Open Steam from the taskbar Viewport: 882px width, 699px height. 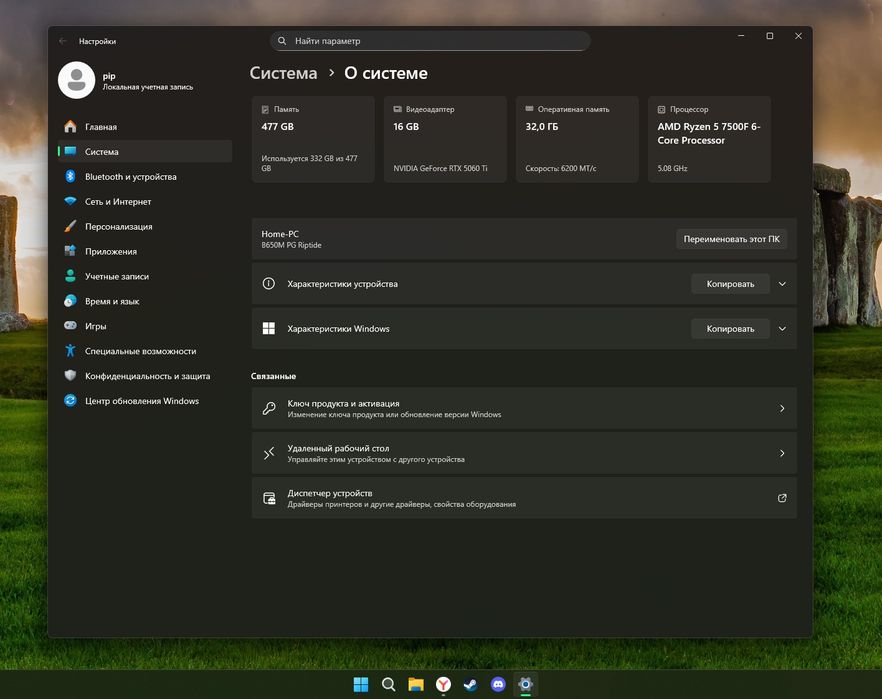(470, 685)
